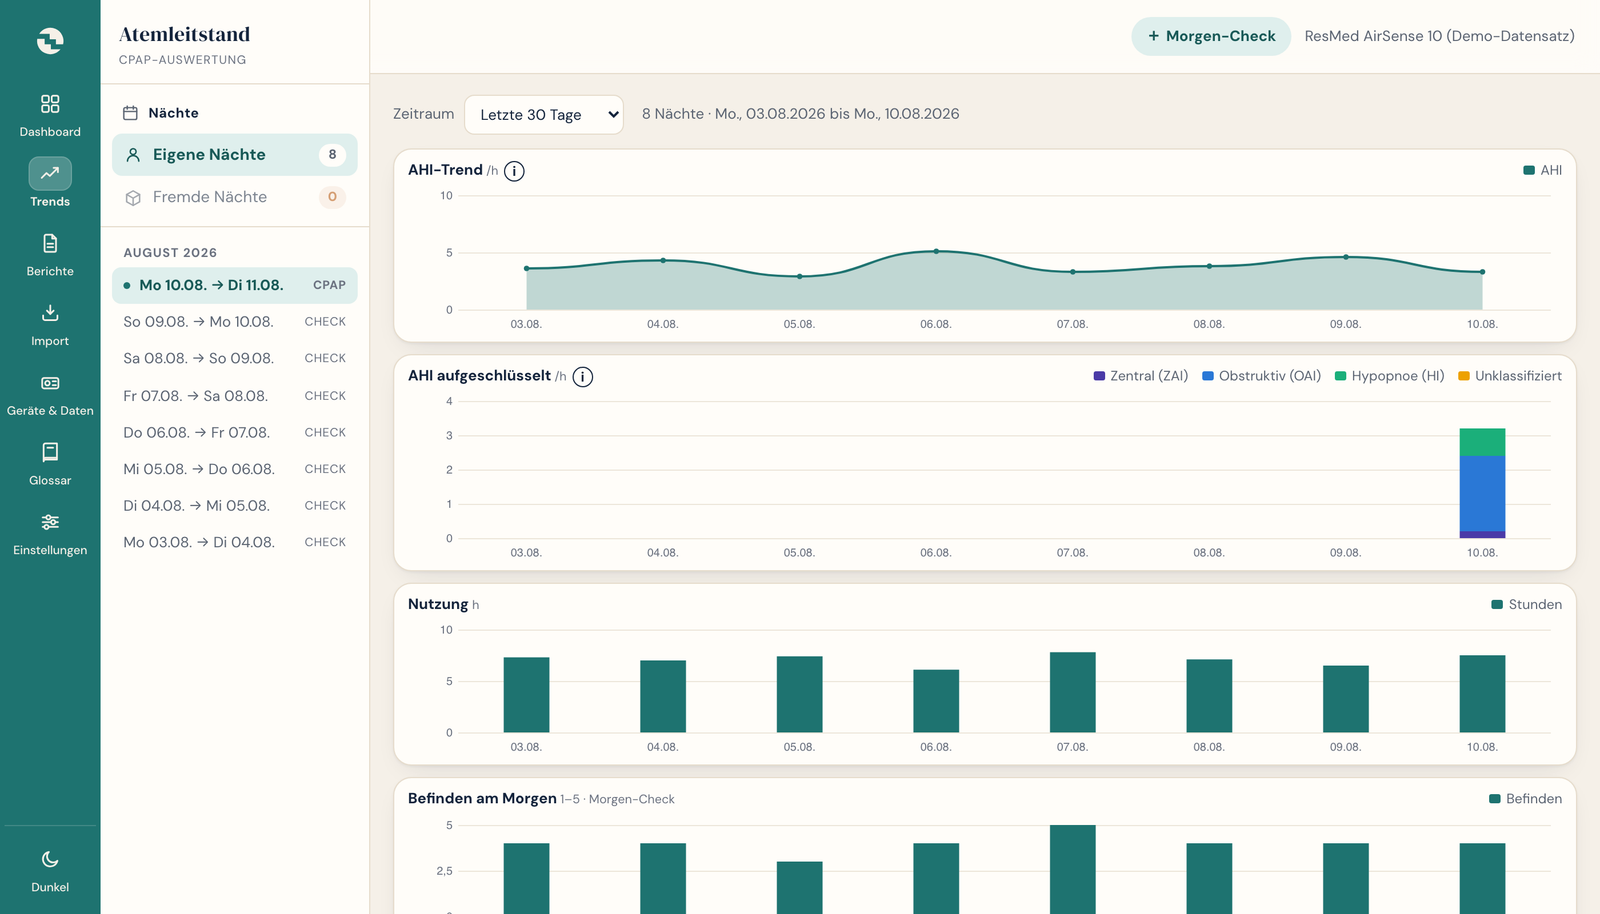Select night Di 04.08. → Mi 05.08.
1600x914 pixels.
pos(235,506)
